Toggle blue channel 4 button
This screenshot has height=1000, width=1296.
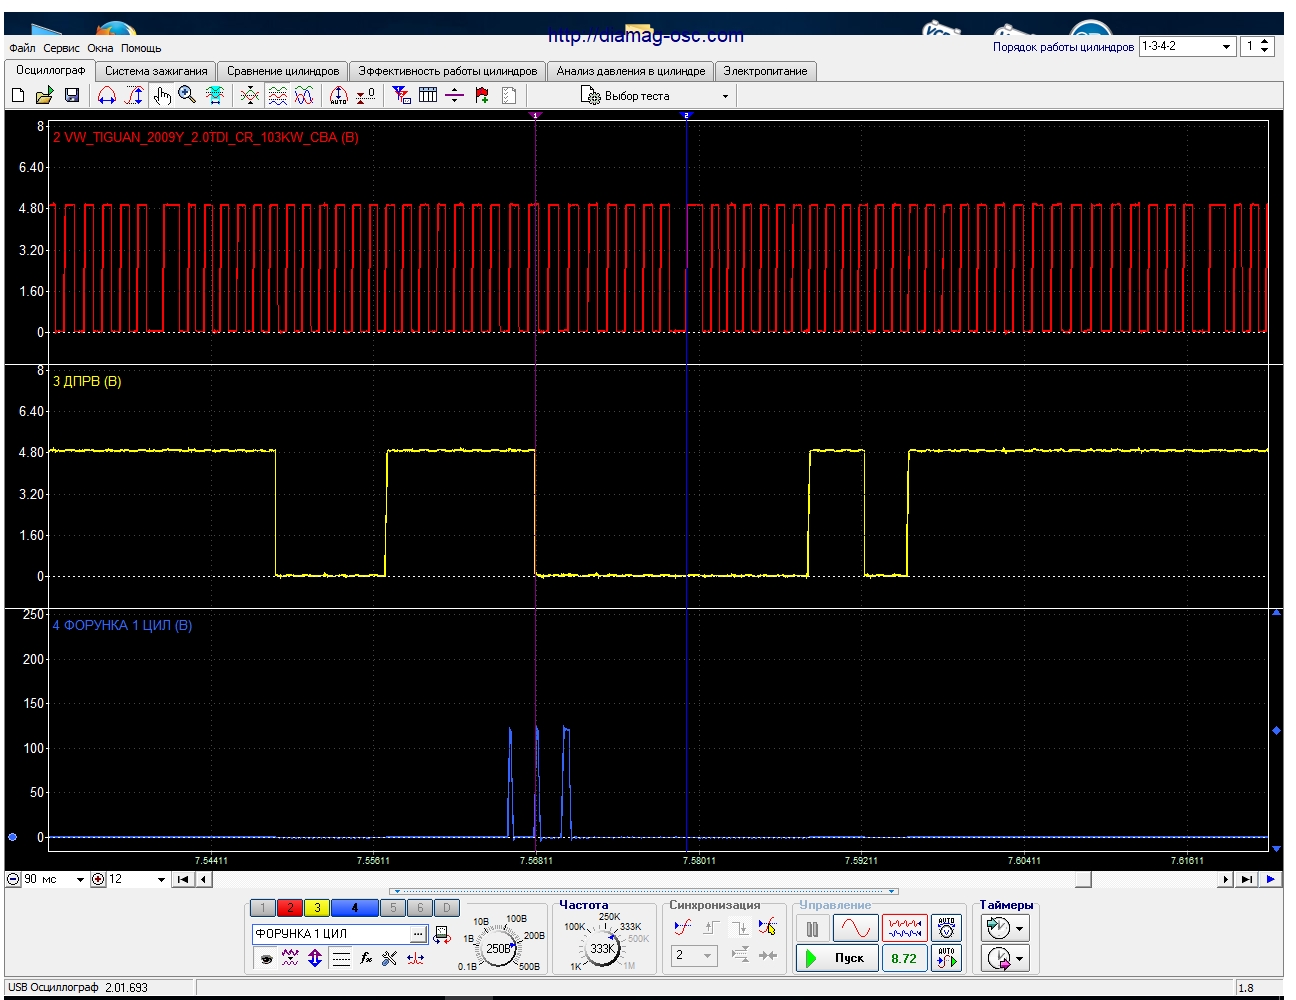click(354, 908)
